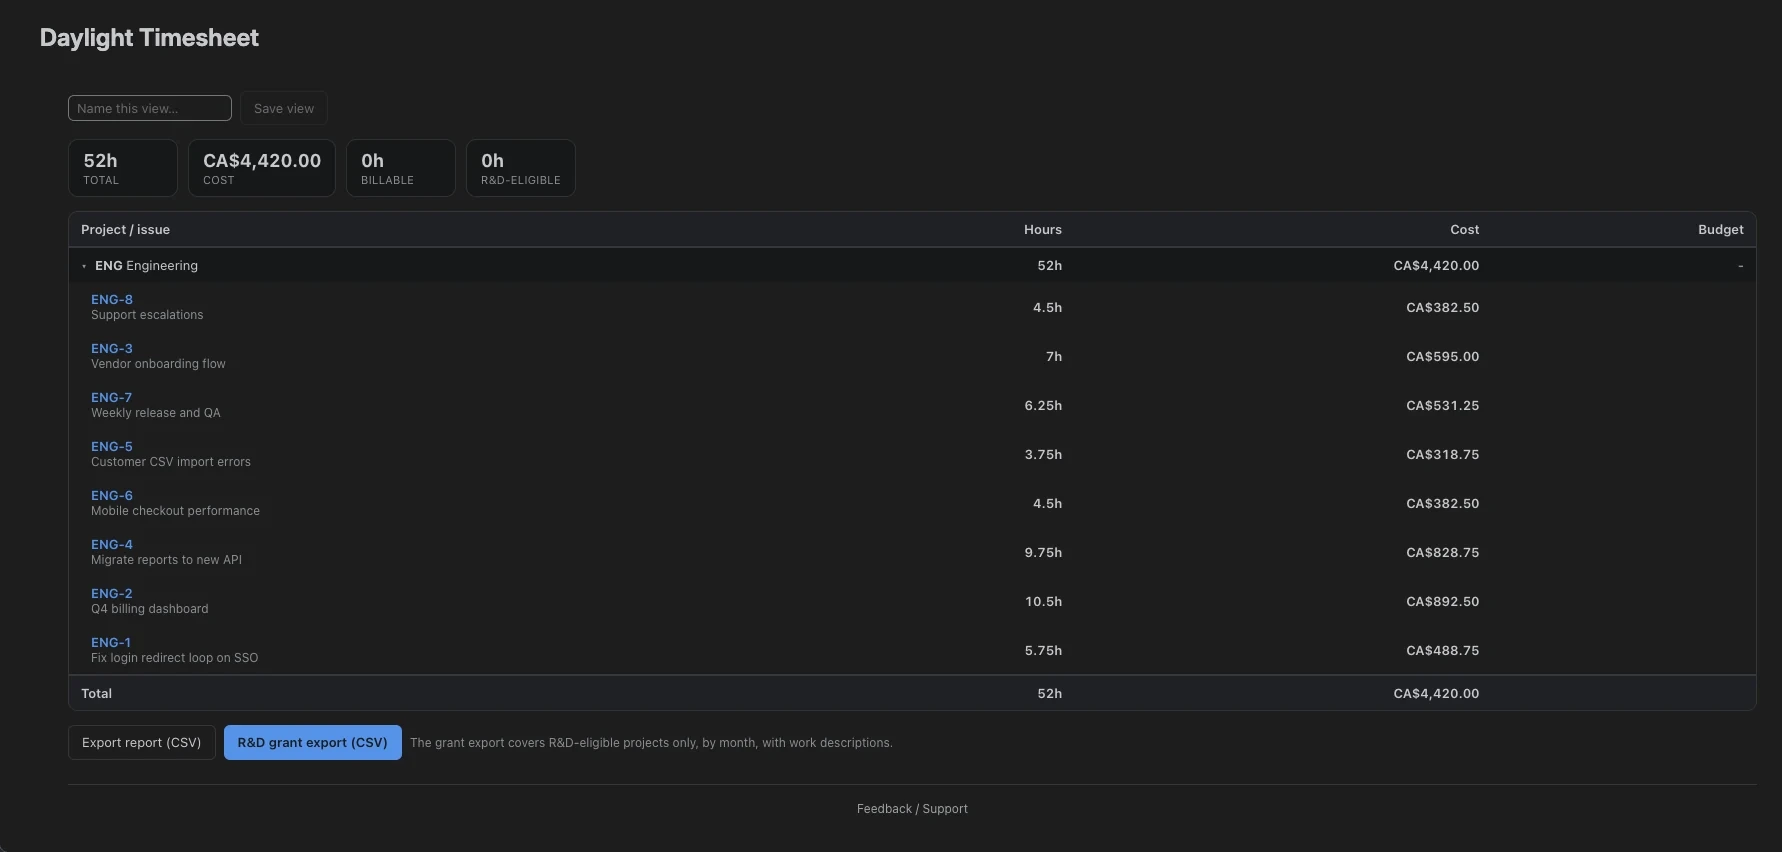Select the 'Q4 billing dashboard' issue description
Screen dimensions: 1782x852
150,609
